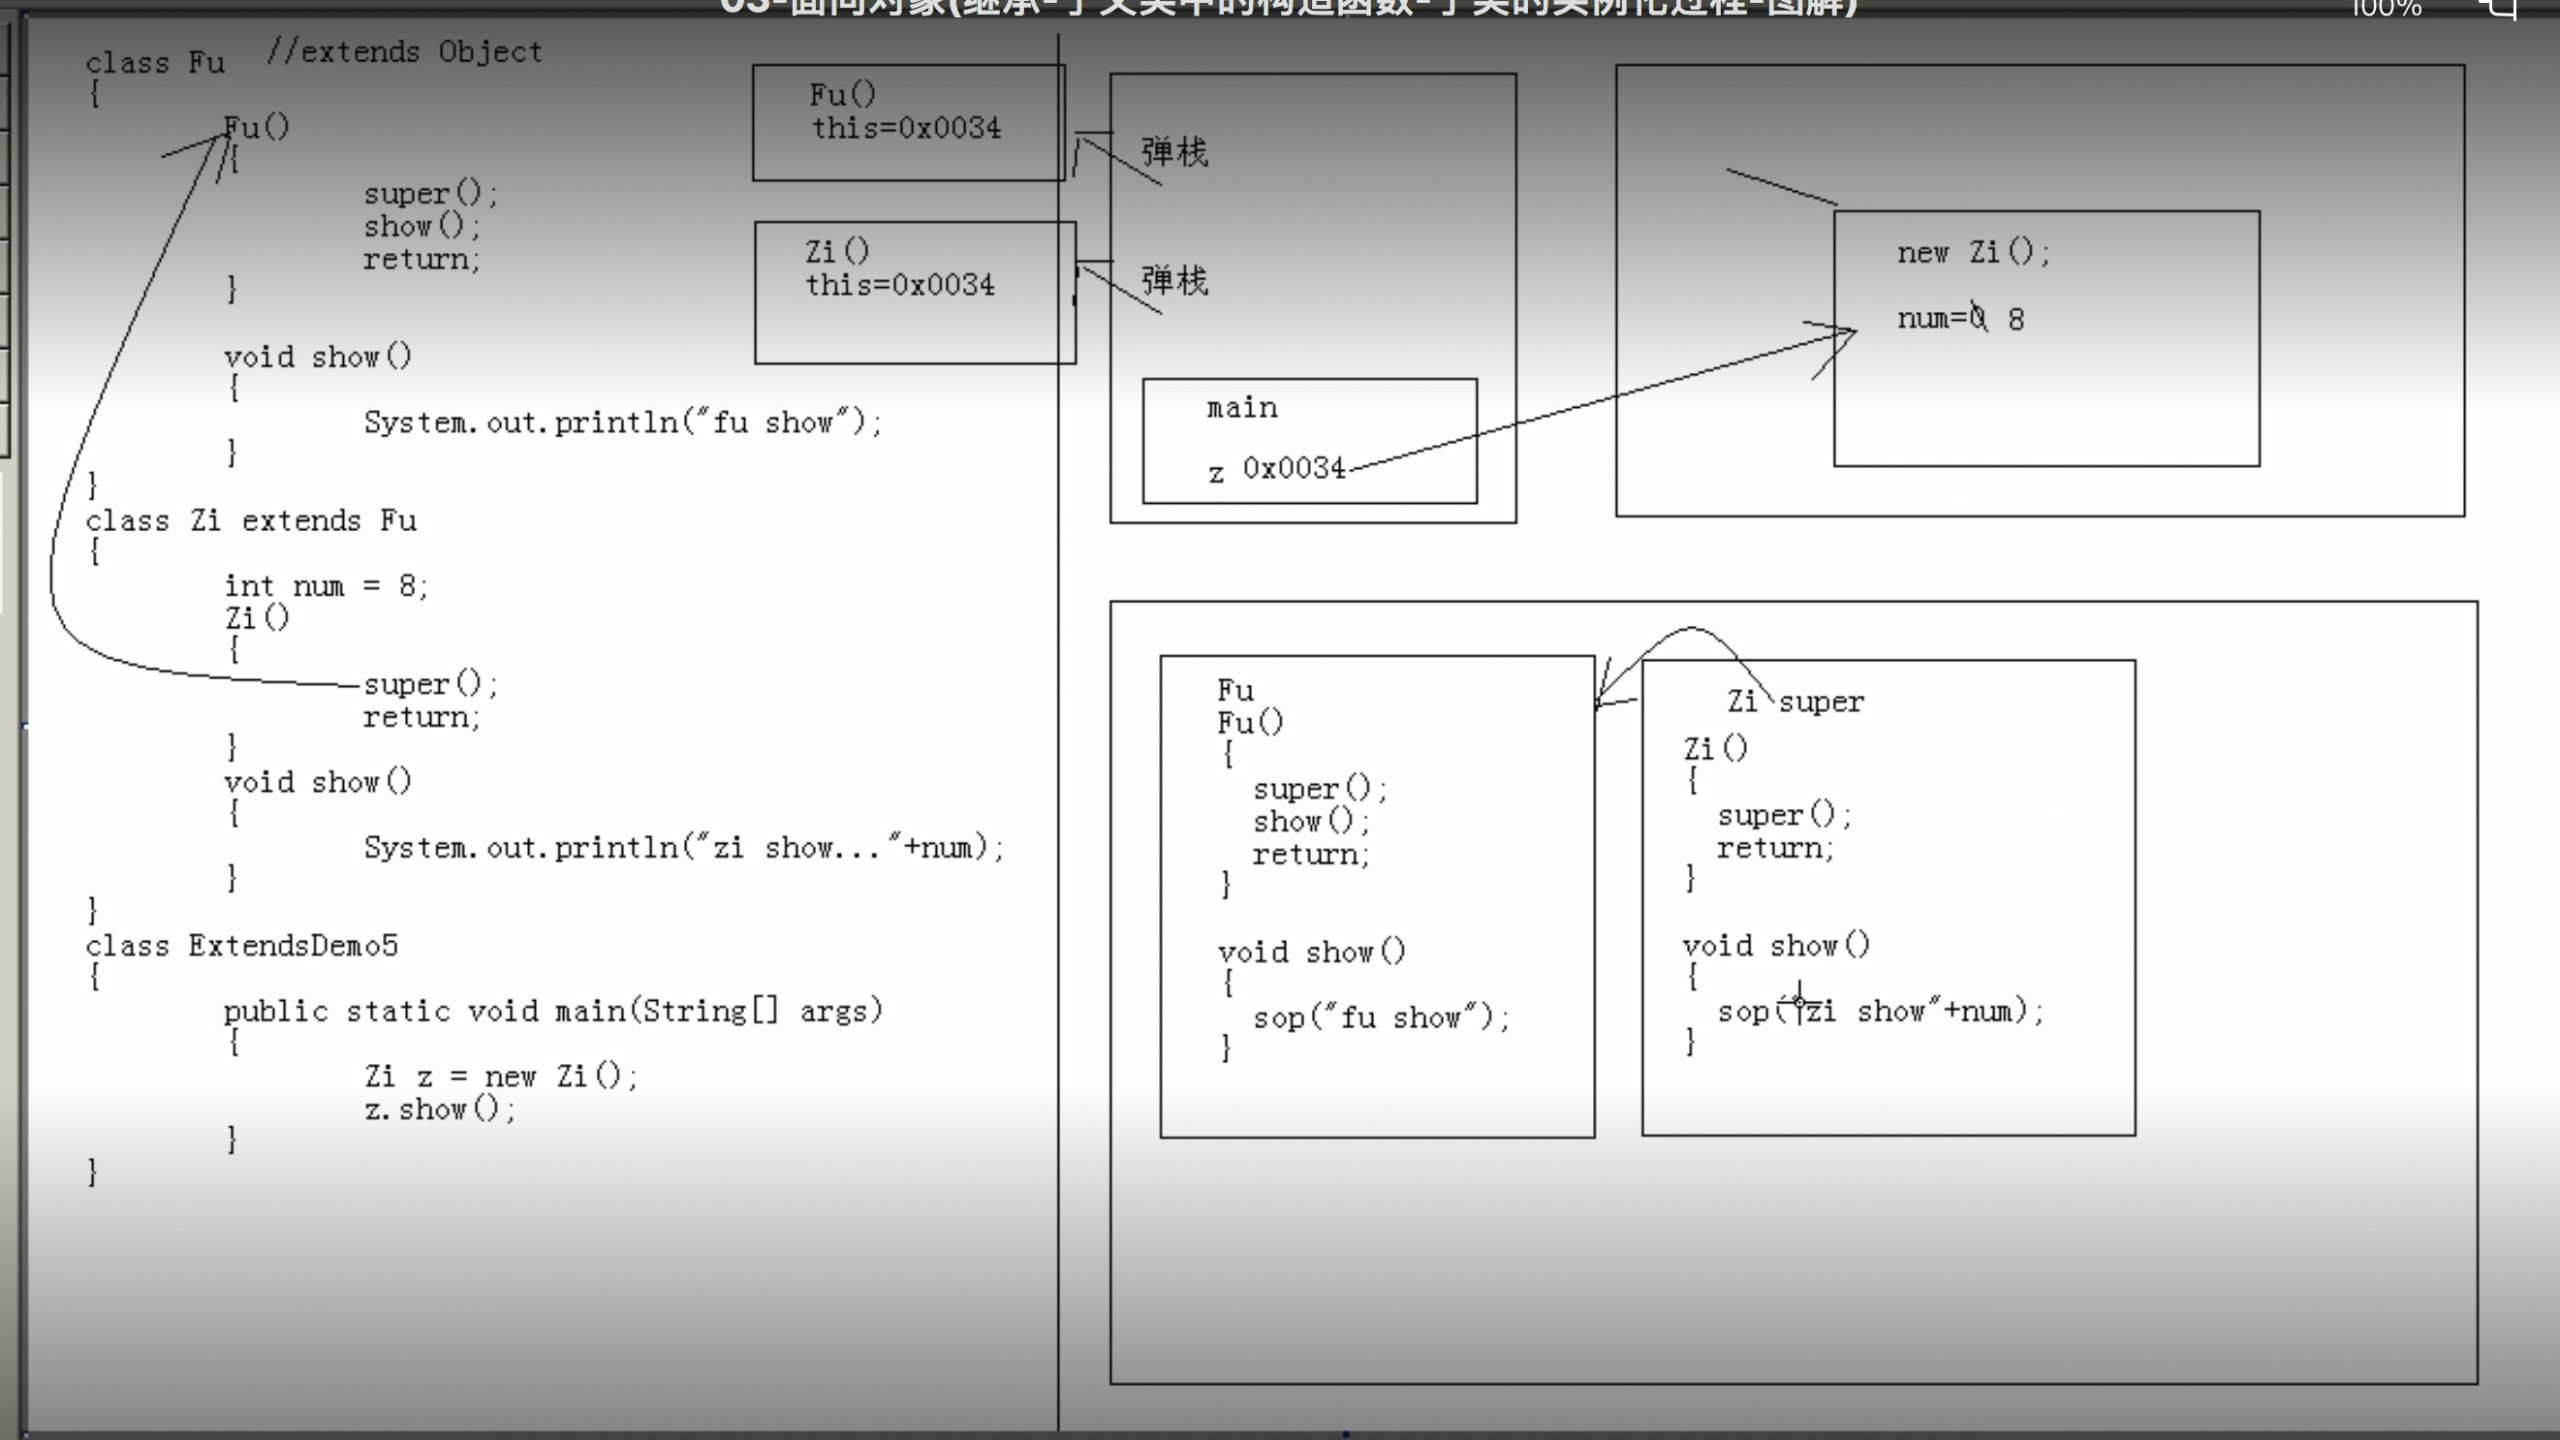Click the "z.show();" call
Screen dimensions: 2560x1440
pos(440,1109)
